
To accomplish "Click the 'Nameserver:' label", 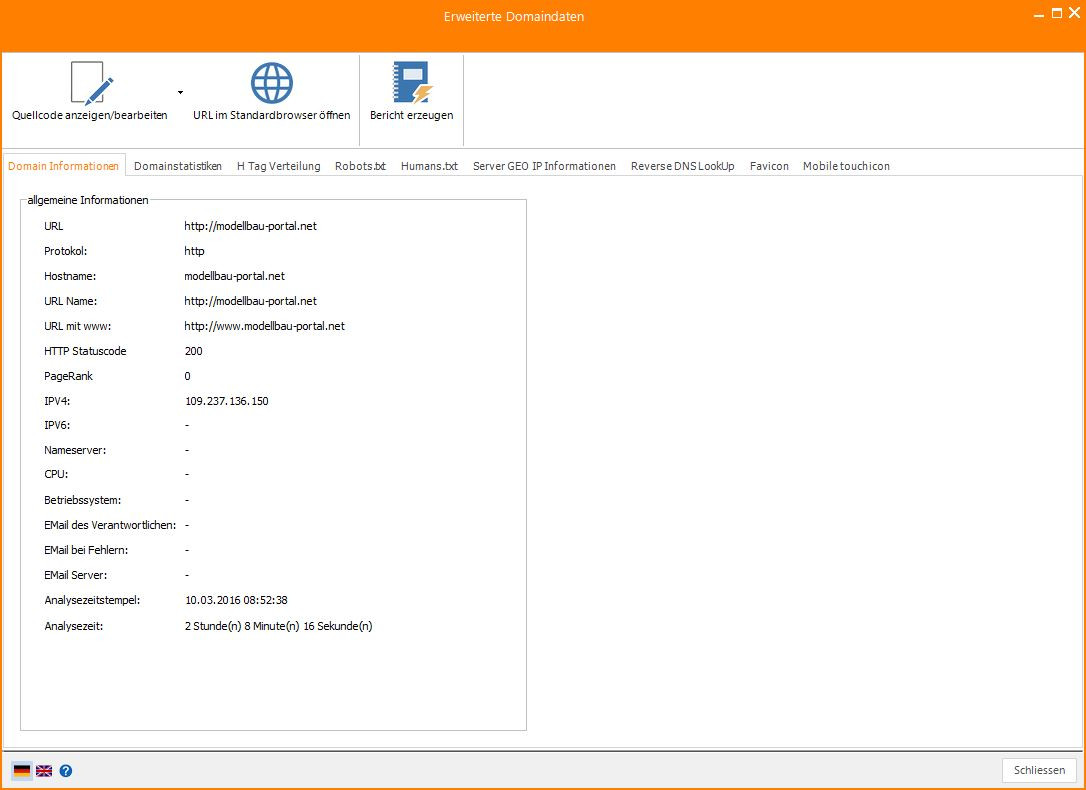I will point(75,451).
